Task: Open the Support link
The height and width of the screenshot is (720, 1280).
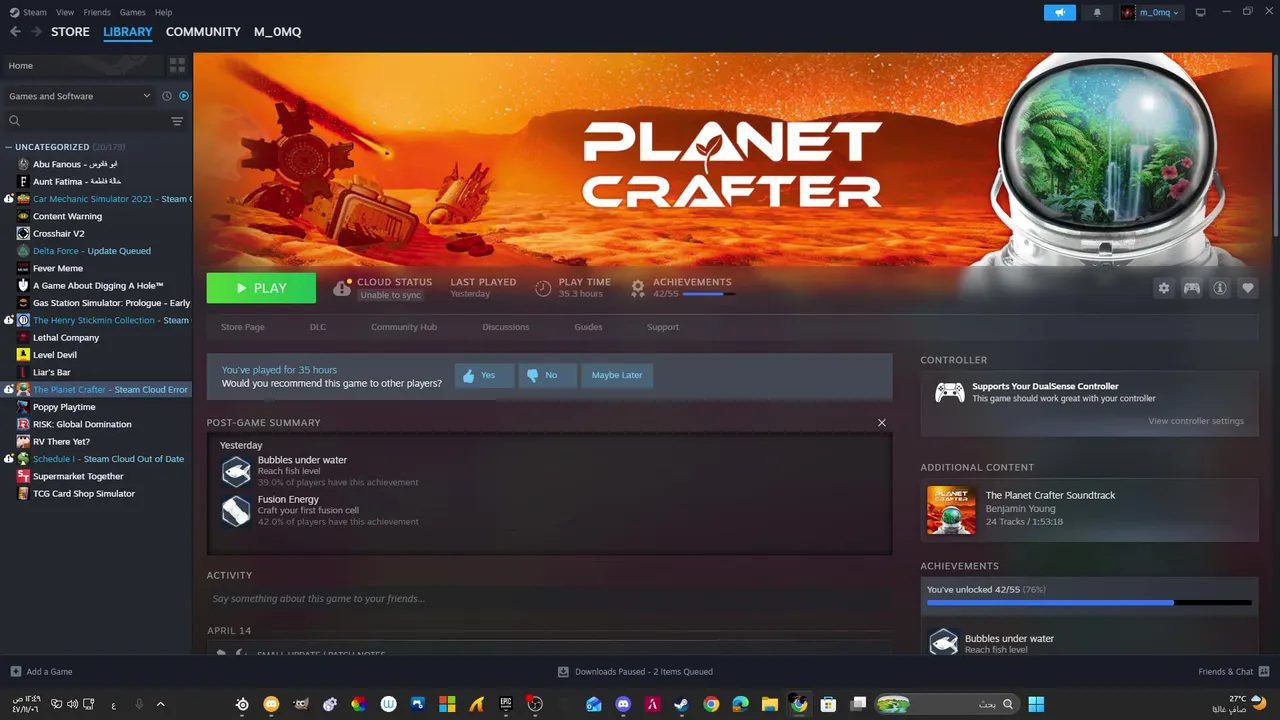Action: [x=663, y=327]
